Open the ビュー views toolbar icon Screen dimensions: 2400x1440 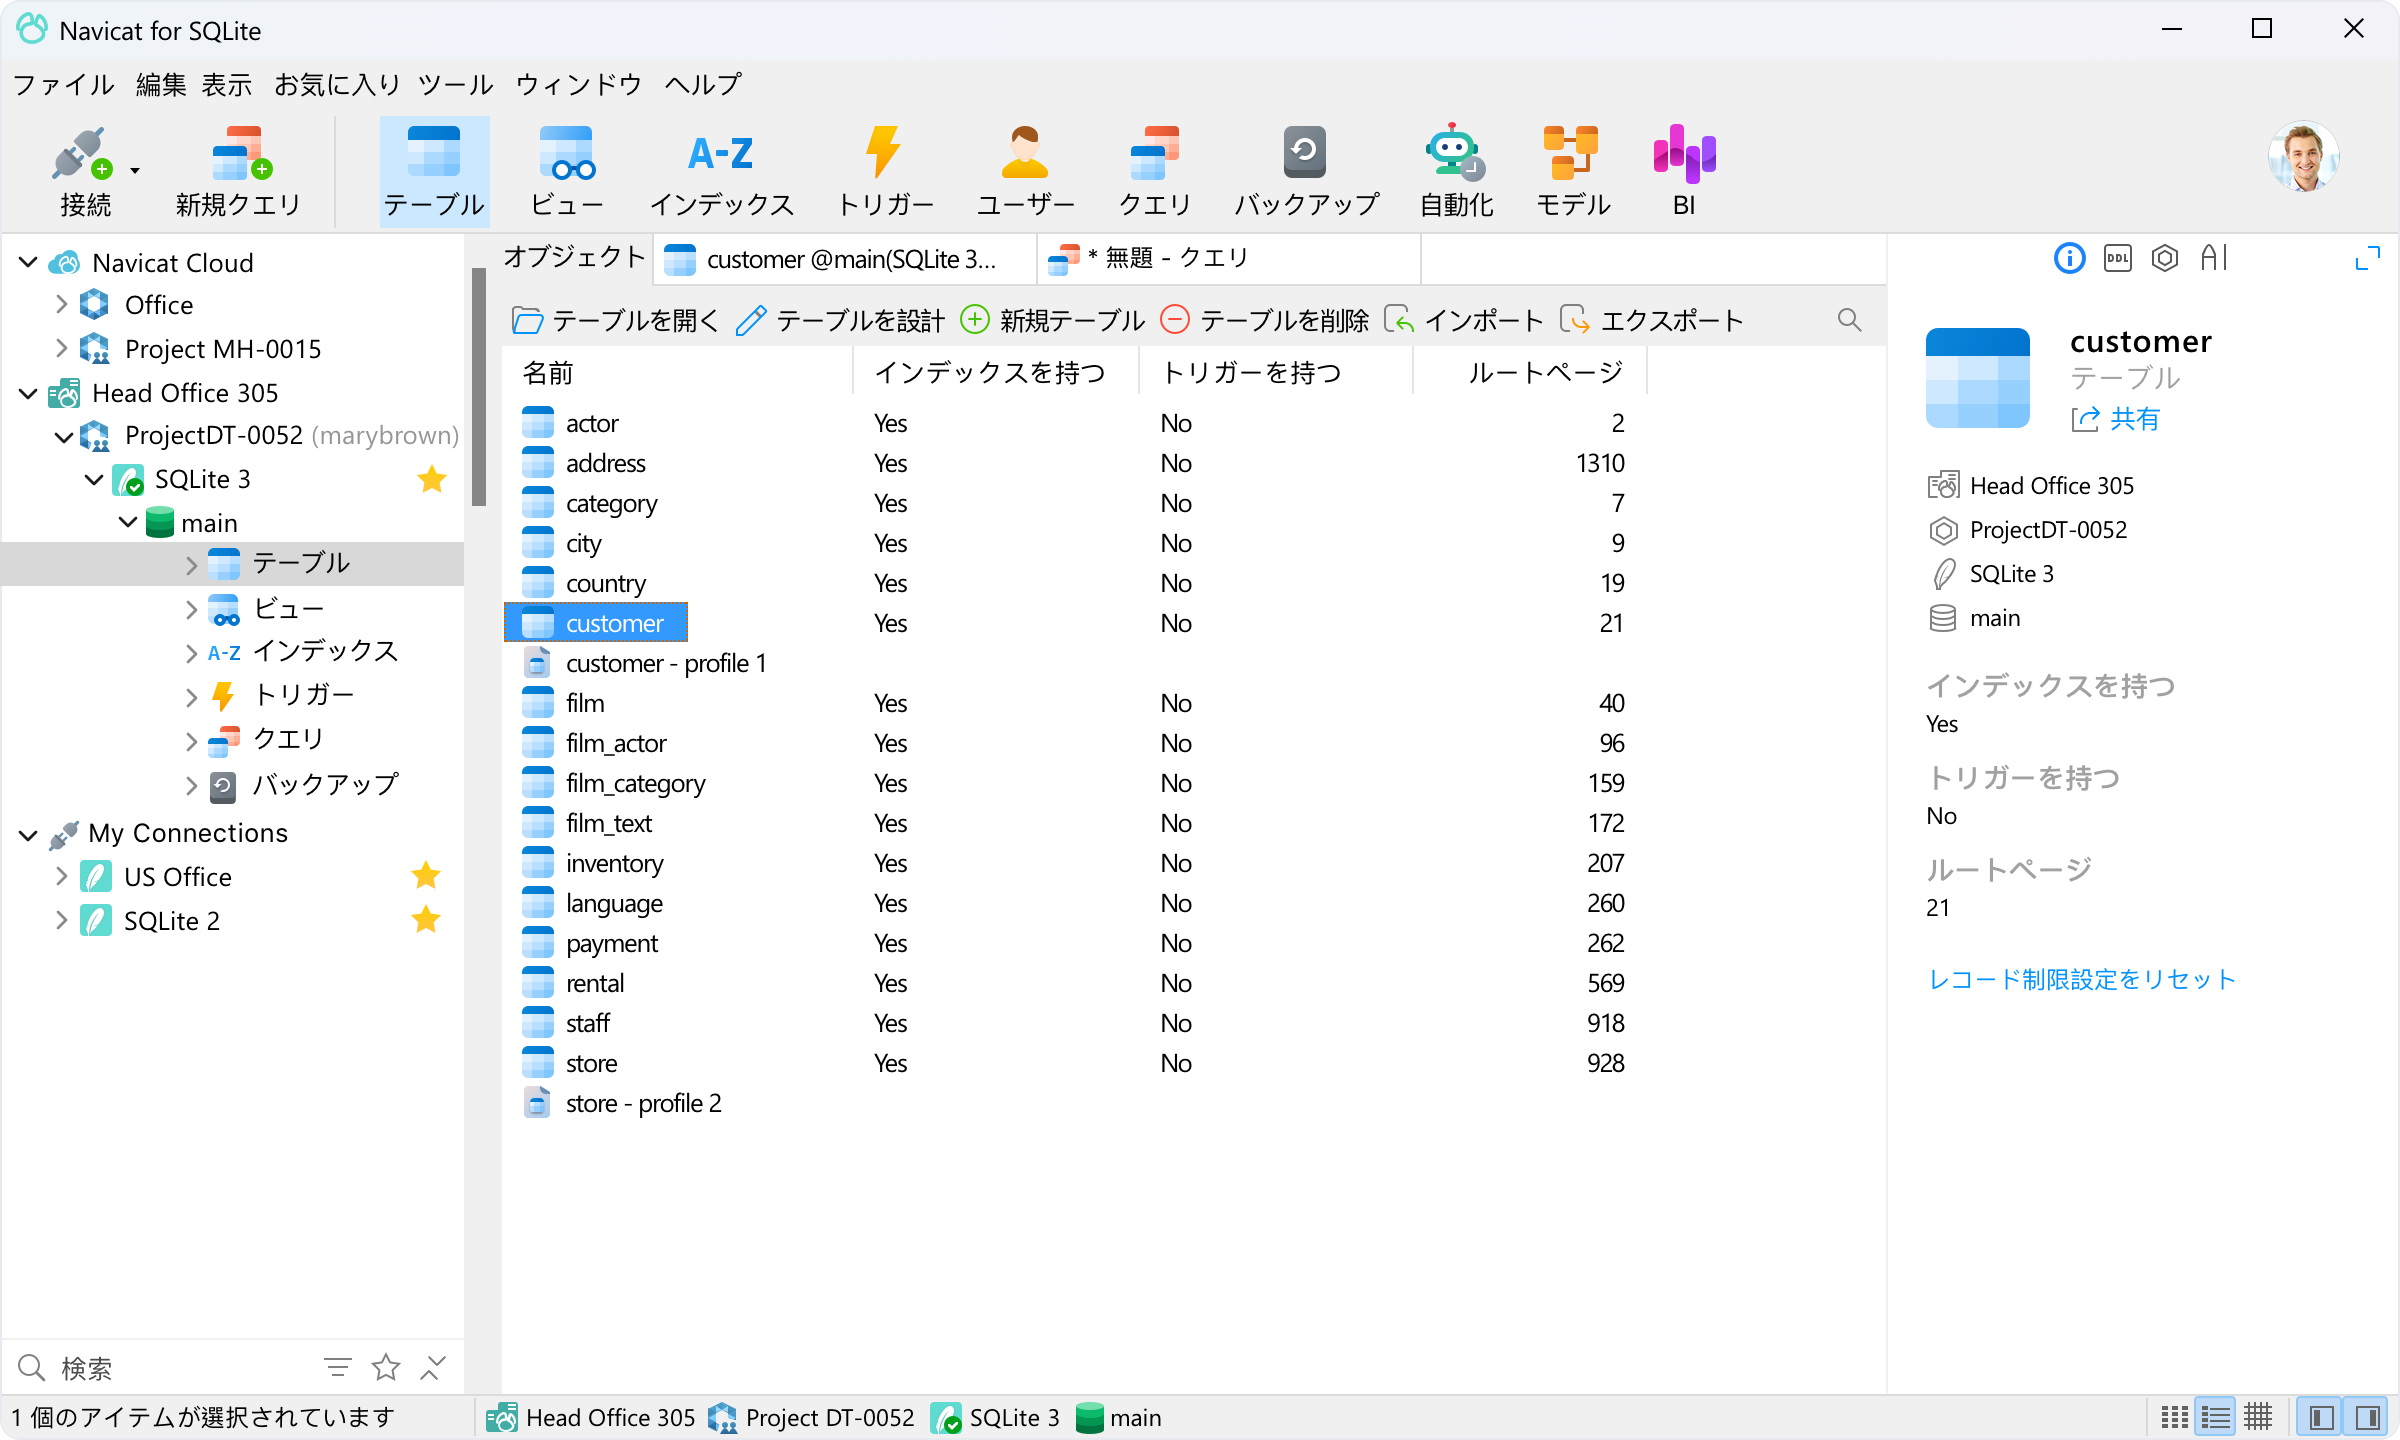(567, 171)
